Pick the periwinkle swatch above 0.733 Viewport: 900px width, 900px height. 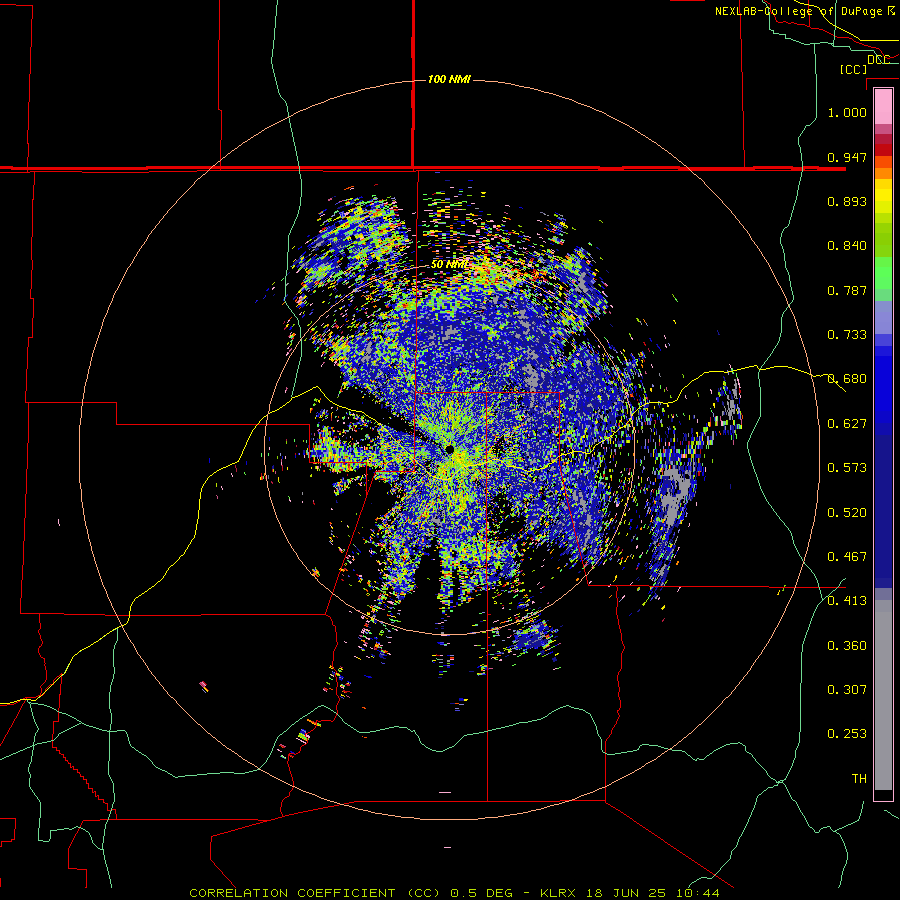[x=883, y=318]
